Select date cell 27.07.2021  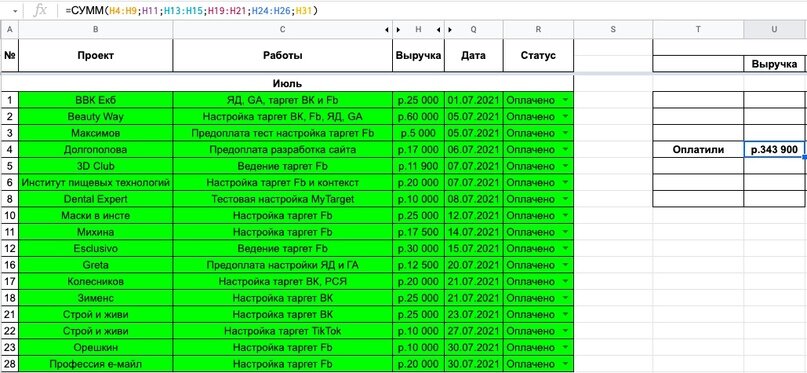pos(473,331)
